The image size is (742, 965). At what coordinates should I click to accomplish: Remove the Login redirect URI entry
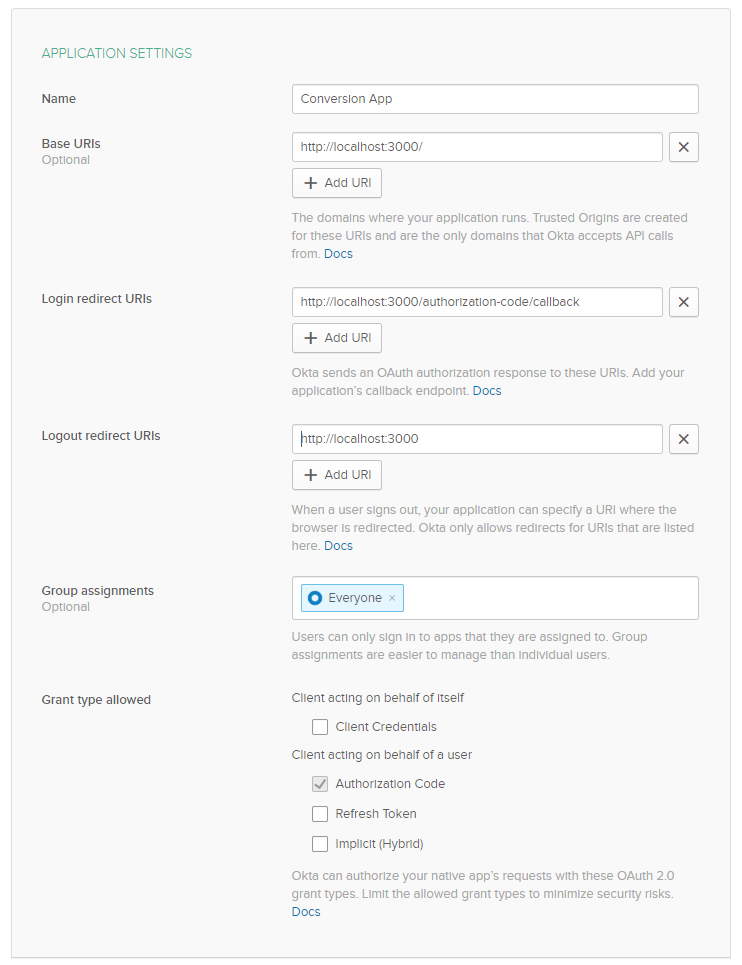coord(683,302)
